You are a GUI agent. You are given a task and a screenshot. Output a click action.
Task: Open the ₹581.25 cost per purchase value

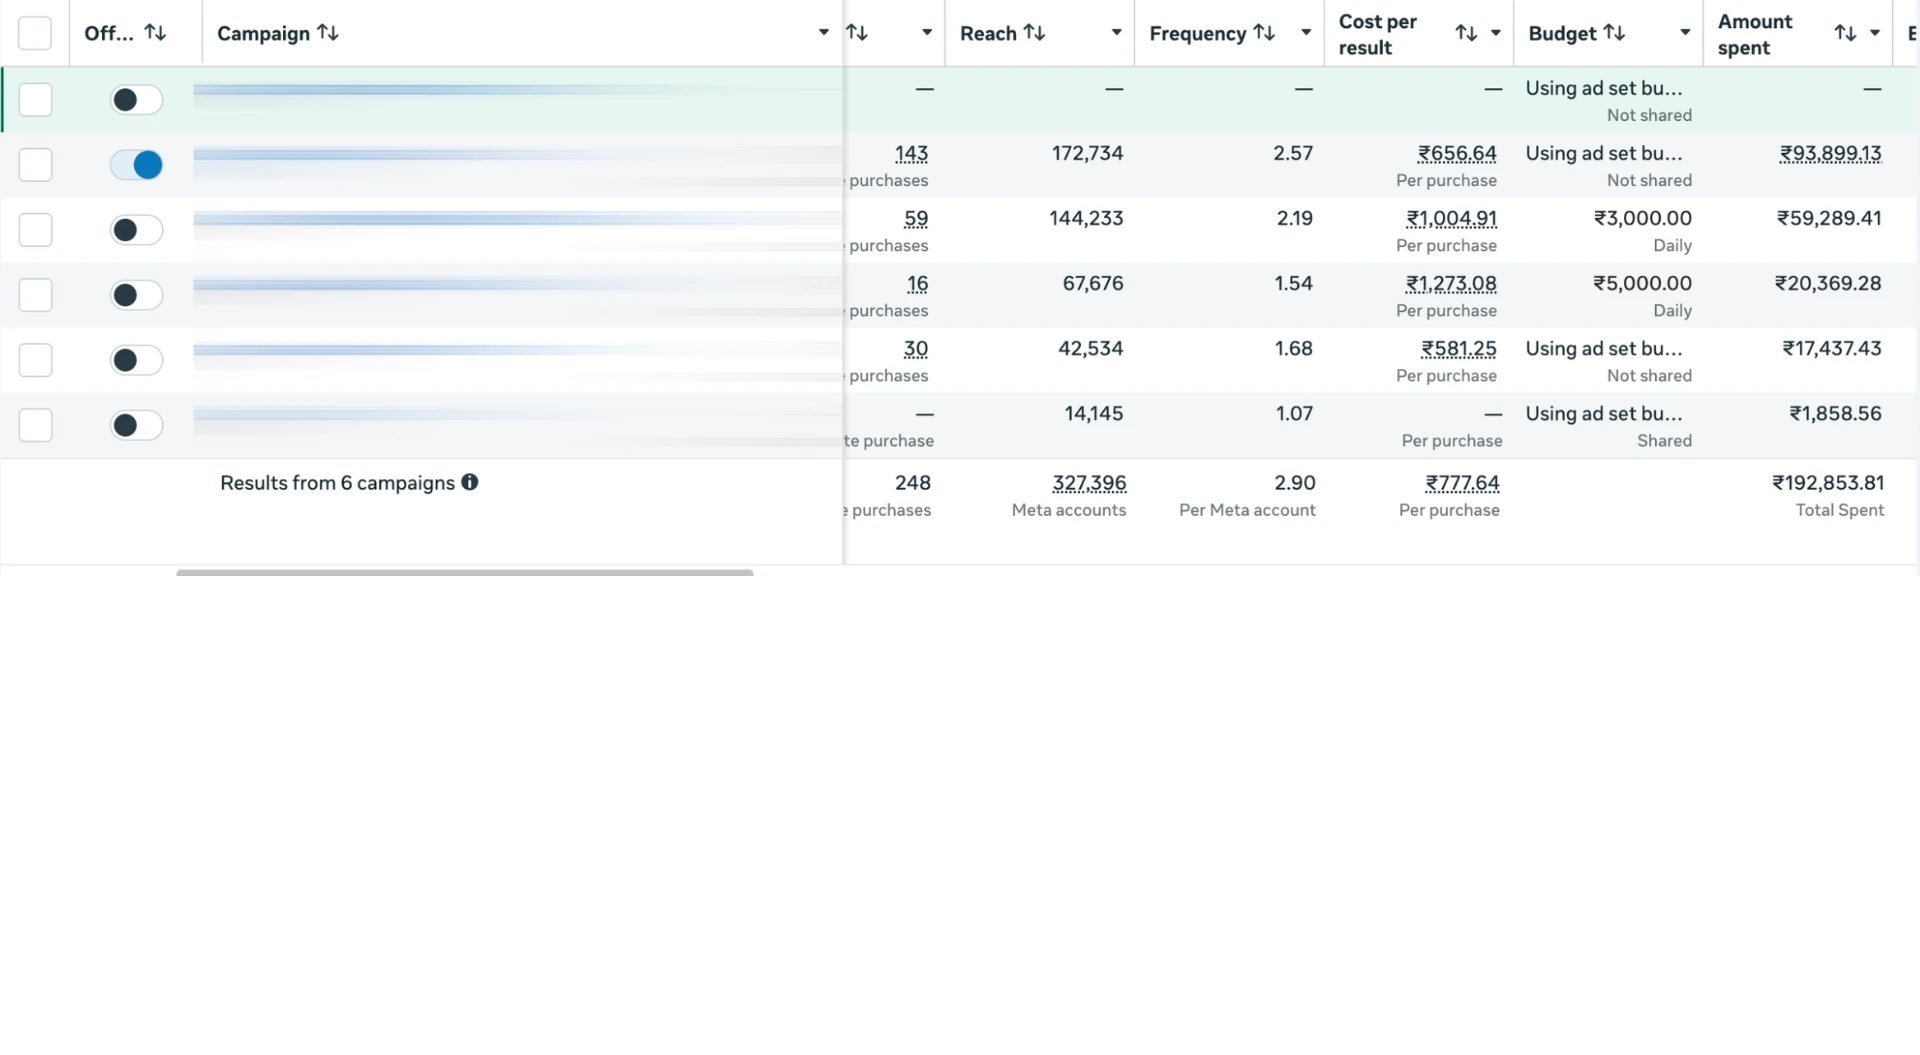(1459, 349)
